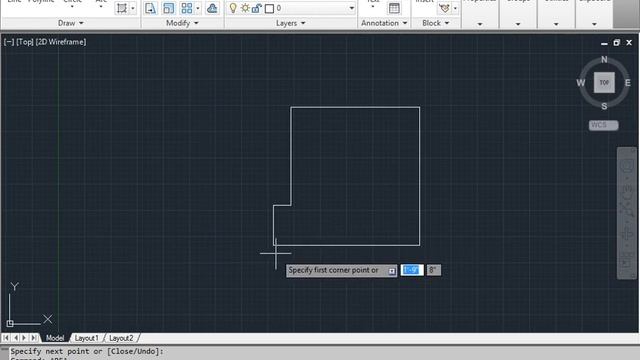The width and height of the screenshot is (640, 360).
Task: Click the hatch icon in Draw panel
Action: point(122,8)
